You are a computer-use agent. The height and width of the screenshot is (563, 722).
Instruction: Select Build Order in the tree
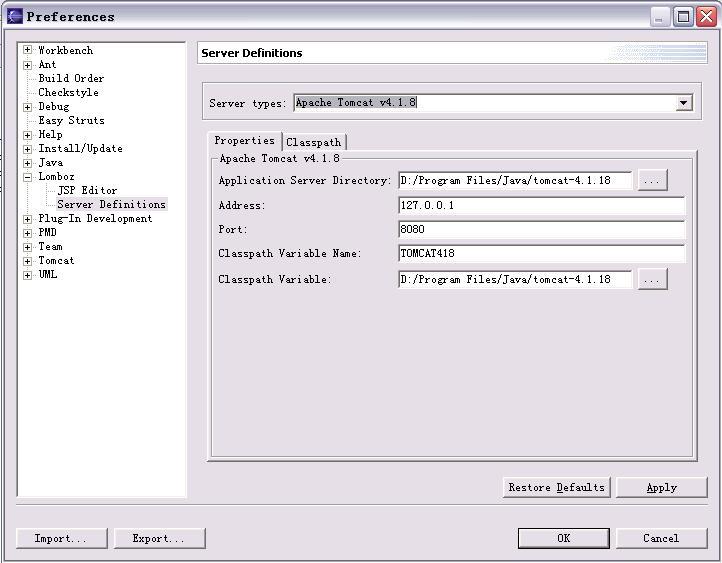[x=71, y=78]
